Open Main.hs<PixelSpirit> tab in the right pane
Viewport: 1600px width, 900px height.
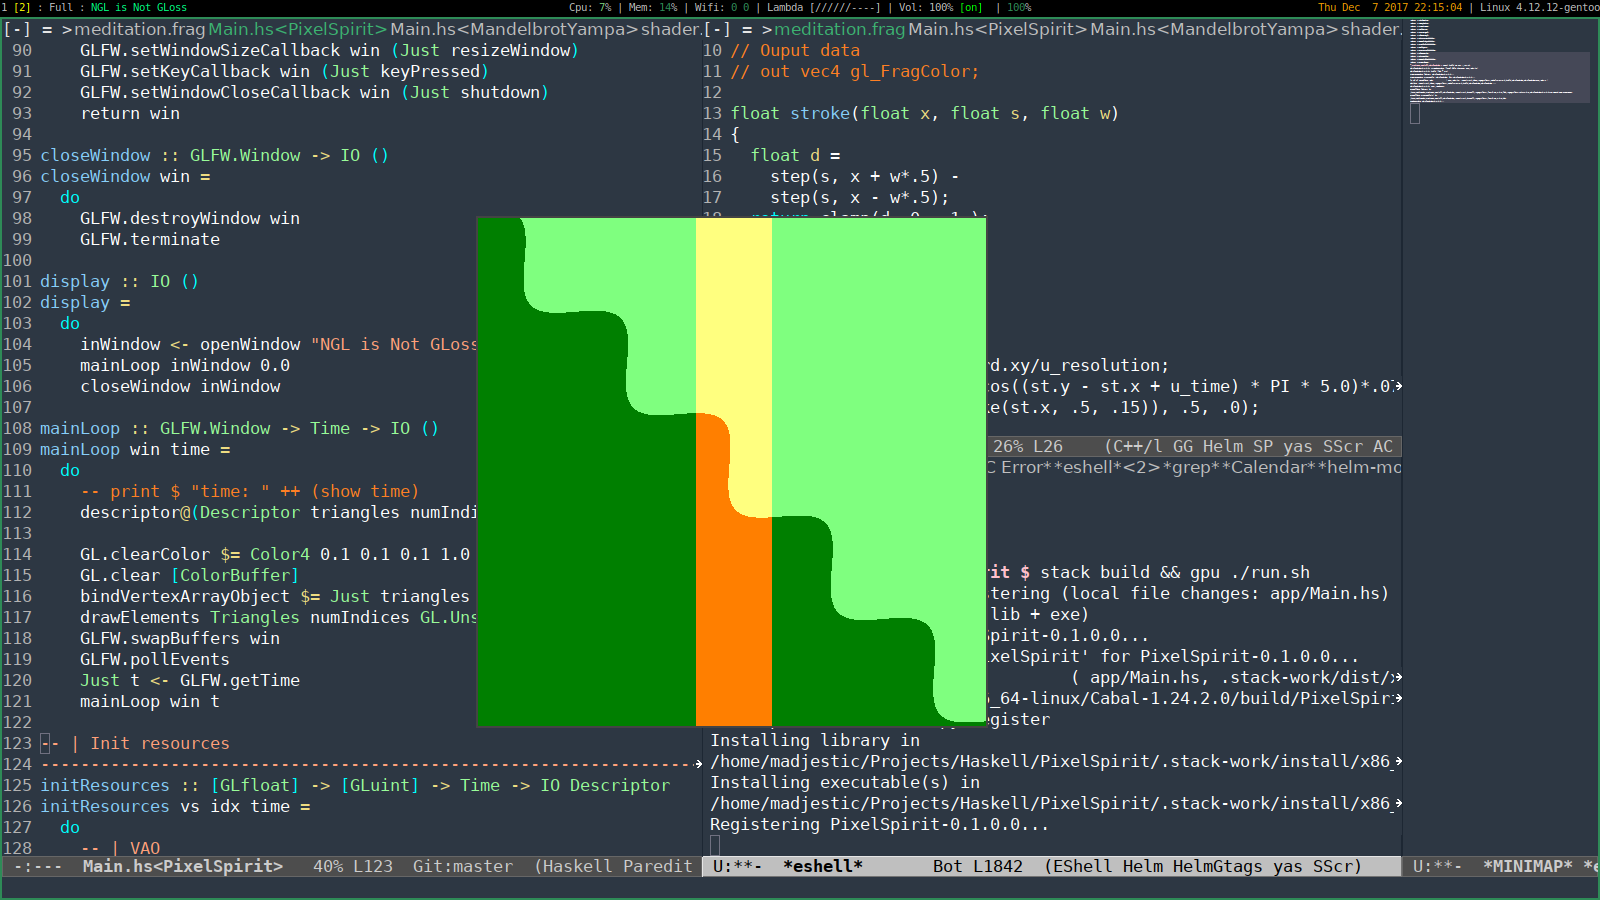click(997, 29)
